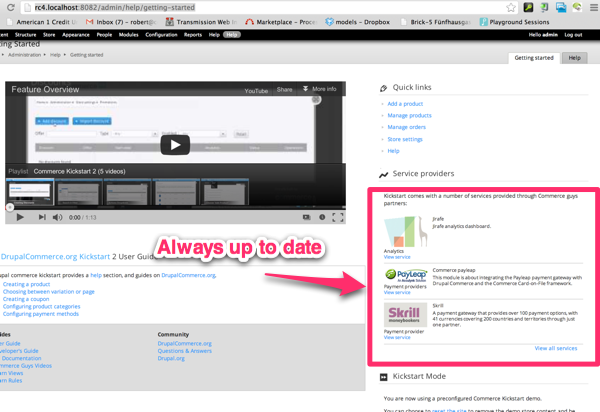This screenshot has width=600, height=412.
Task: Open the models - Dropbox bookmark
Action: coord(357,22)
